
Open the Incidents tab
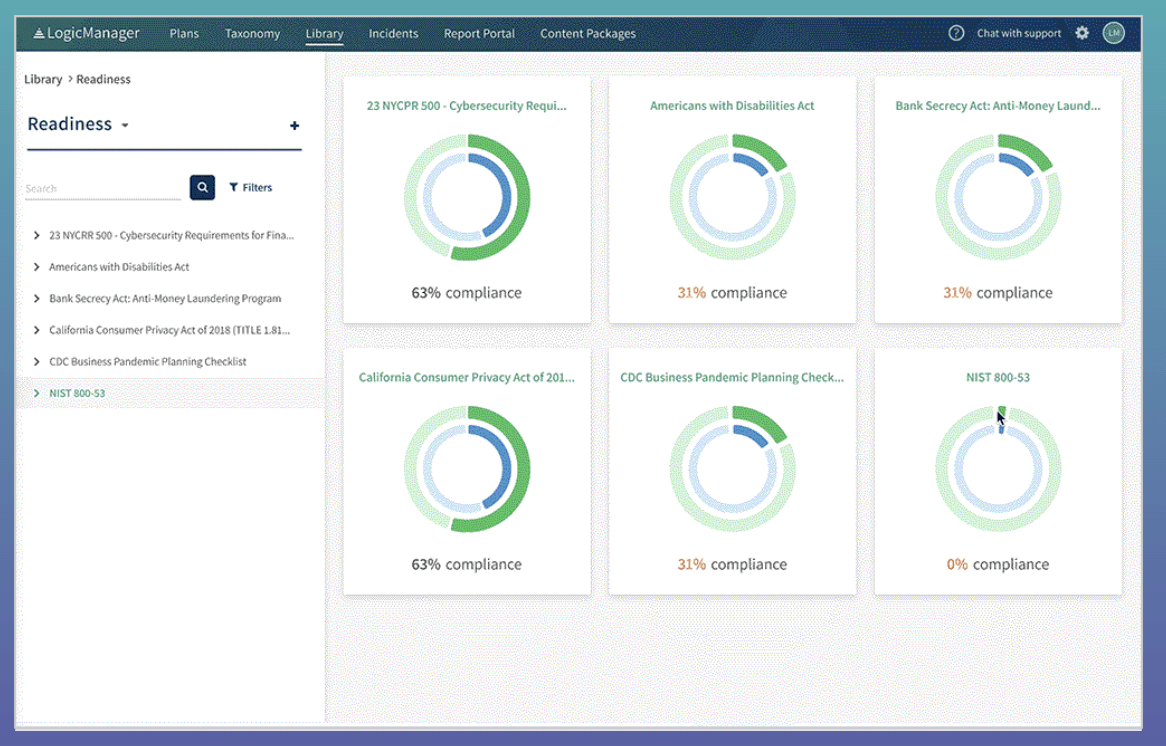(x=393, y=34)
